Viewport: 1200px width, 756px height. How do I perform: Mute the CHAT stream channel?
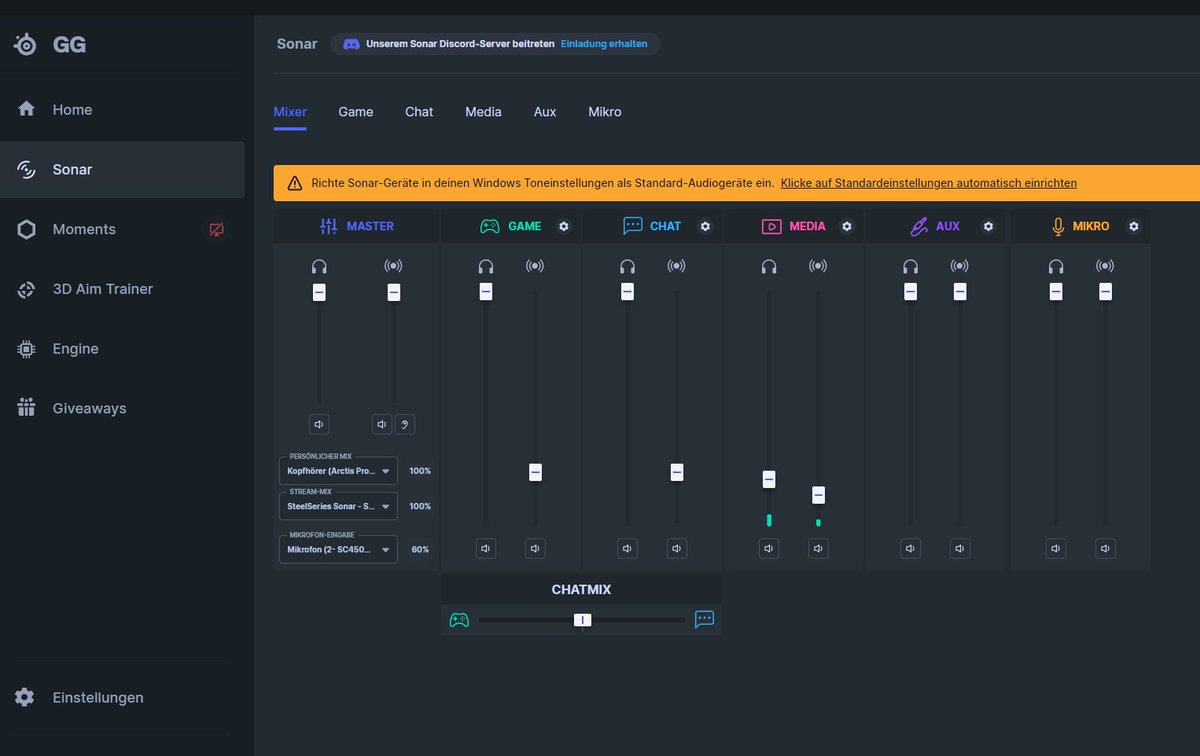point(677,548)
